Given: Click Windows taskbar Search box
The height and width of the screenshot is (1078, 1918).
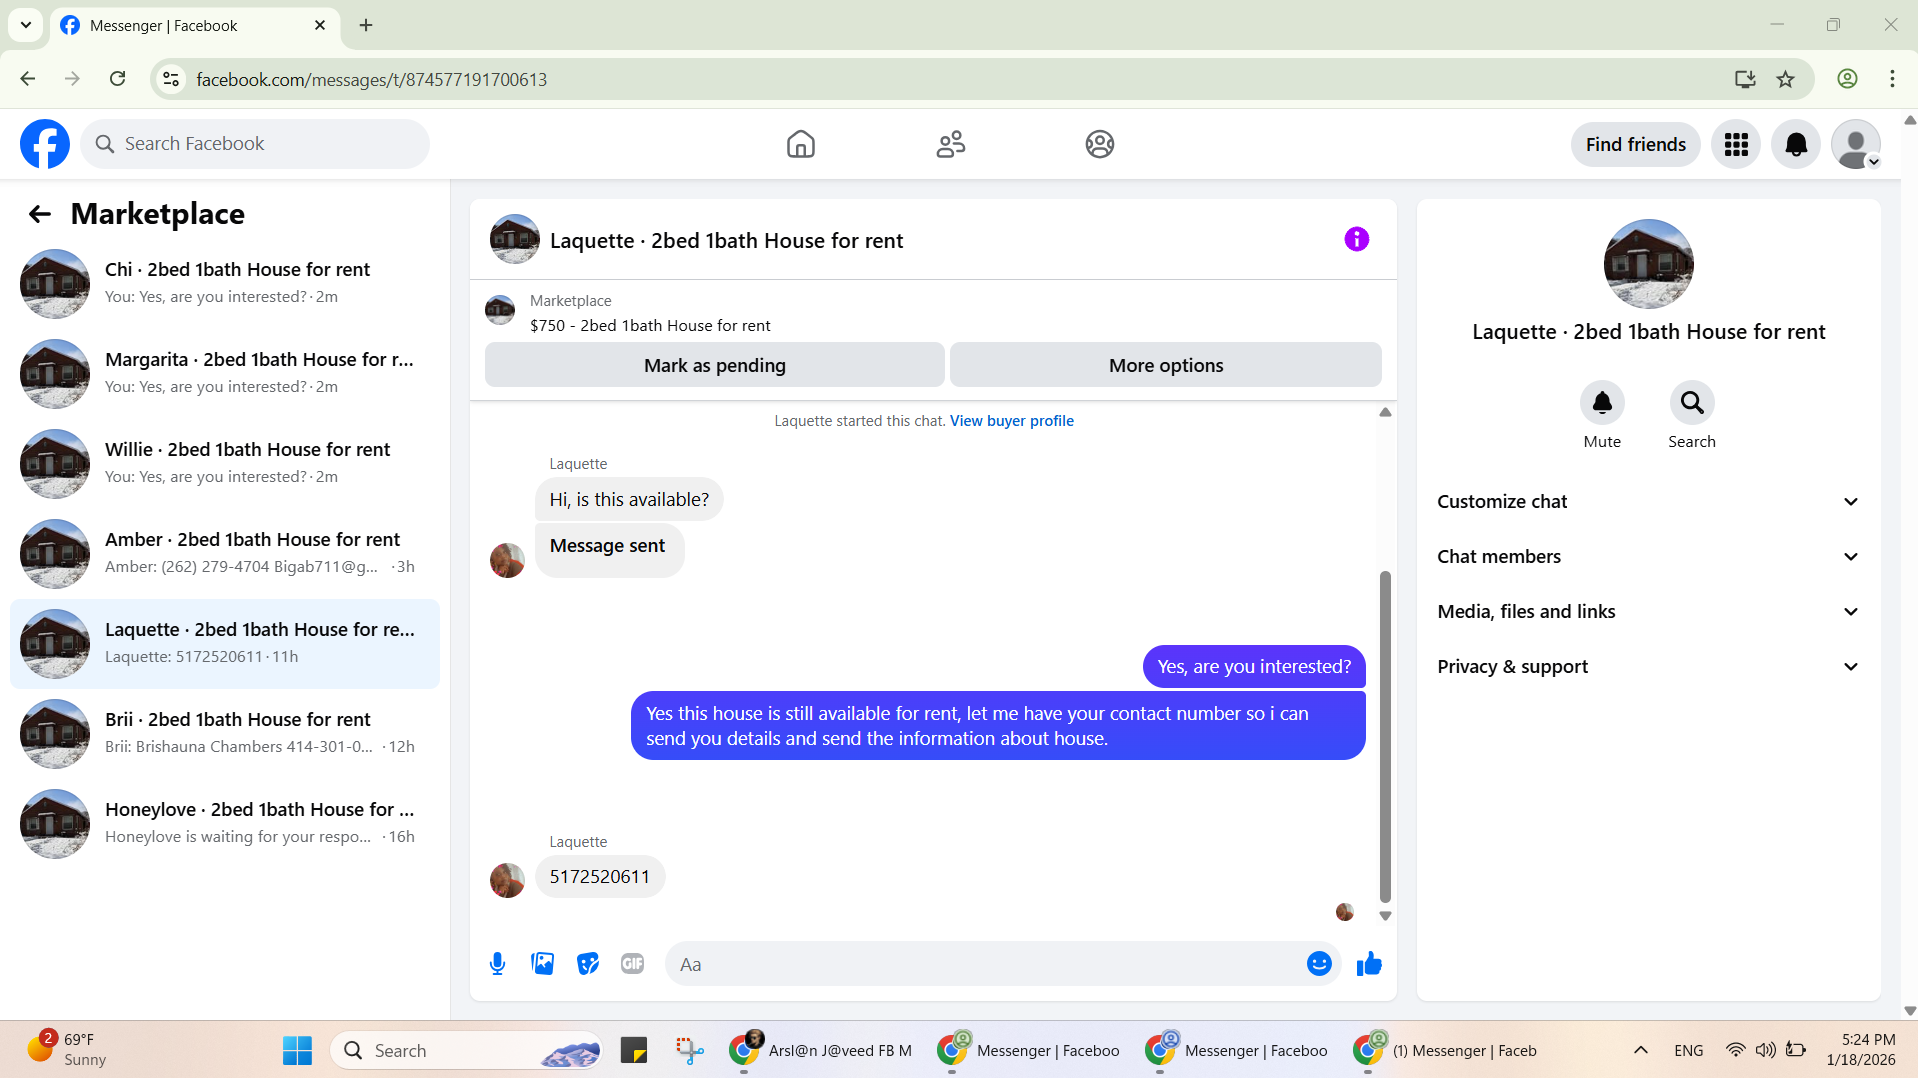Looking at the screenshot, I should (x=466, y=1051).
